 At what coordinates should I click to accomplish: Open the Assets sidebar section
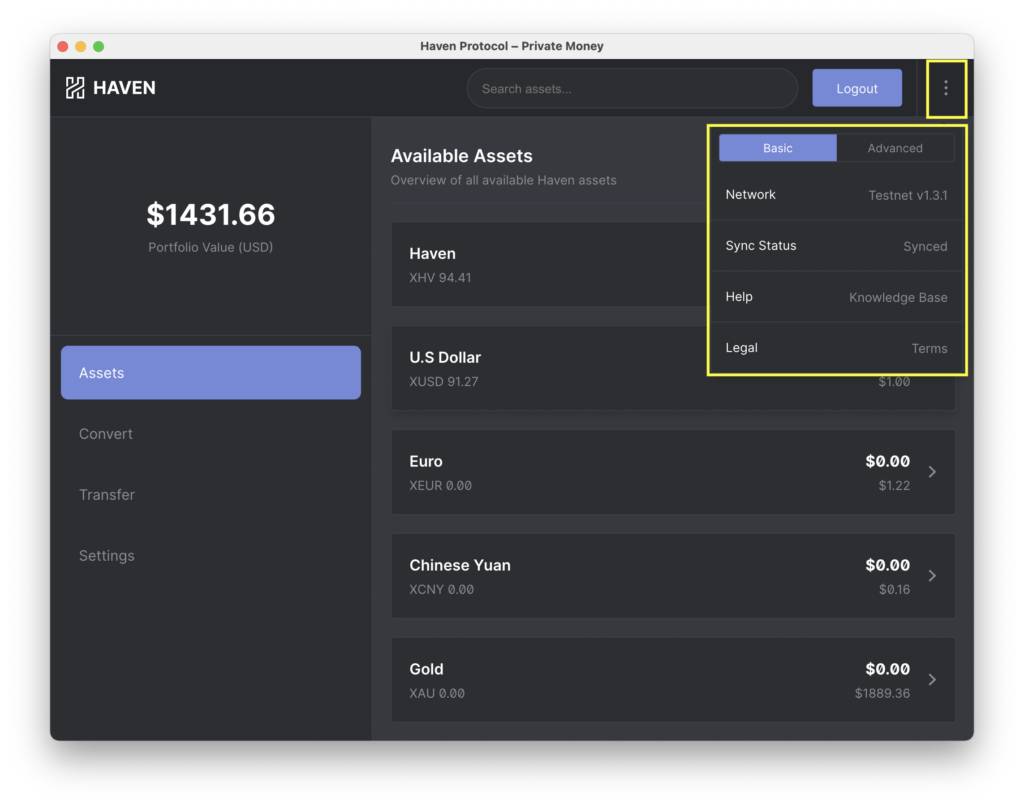click(x=211, y=373)
